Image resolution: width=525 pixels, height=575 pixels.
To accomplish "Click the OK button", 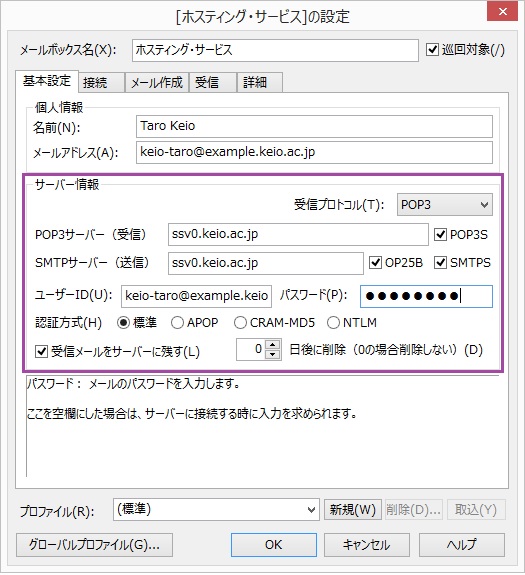I will (274, 545).
